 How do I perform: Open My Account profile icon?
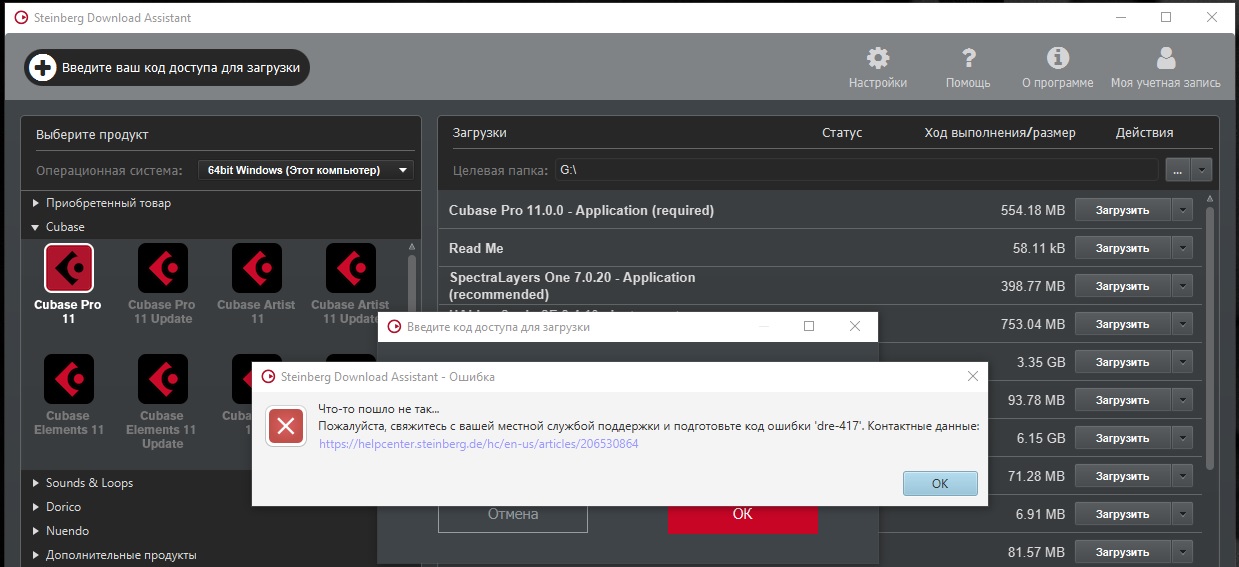click(x=1165, y=58)
